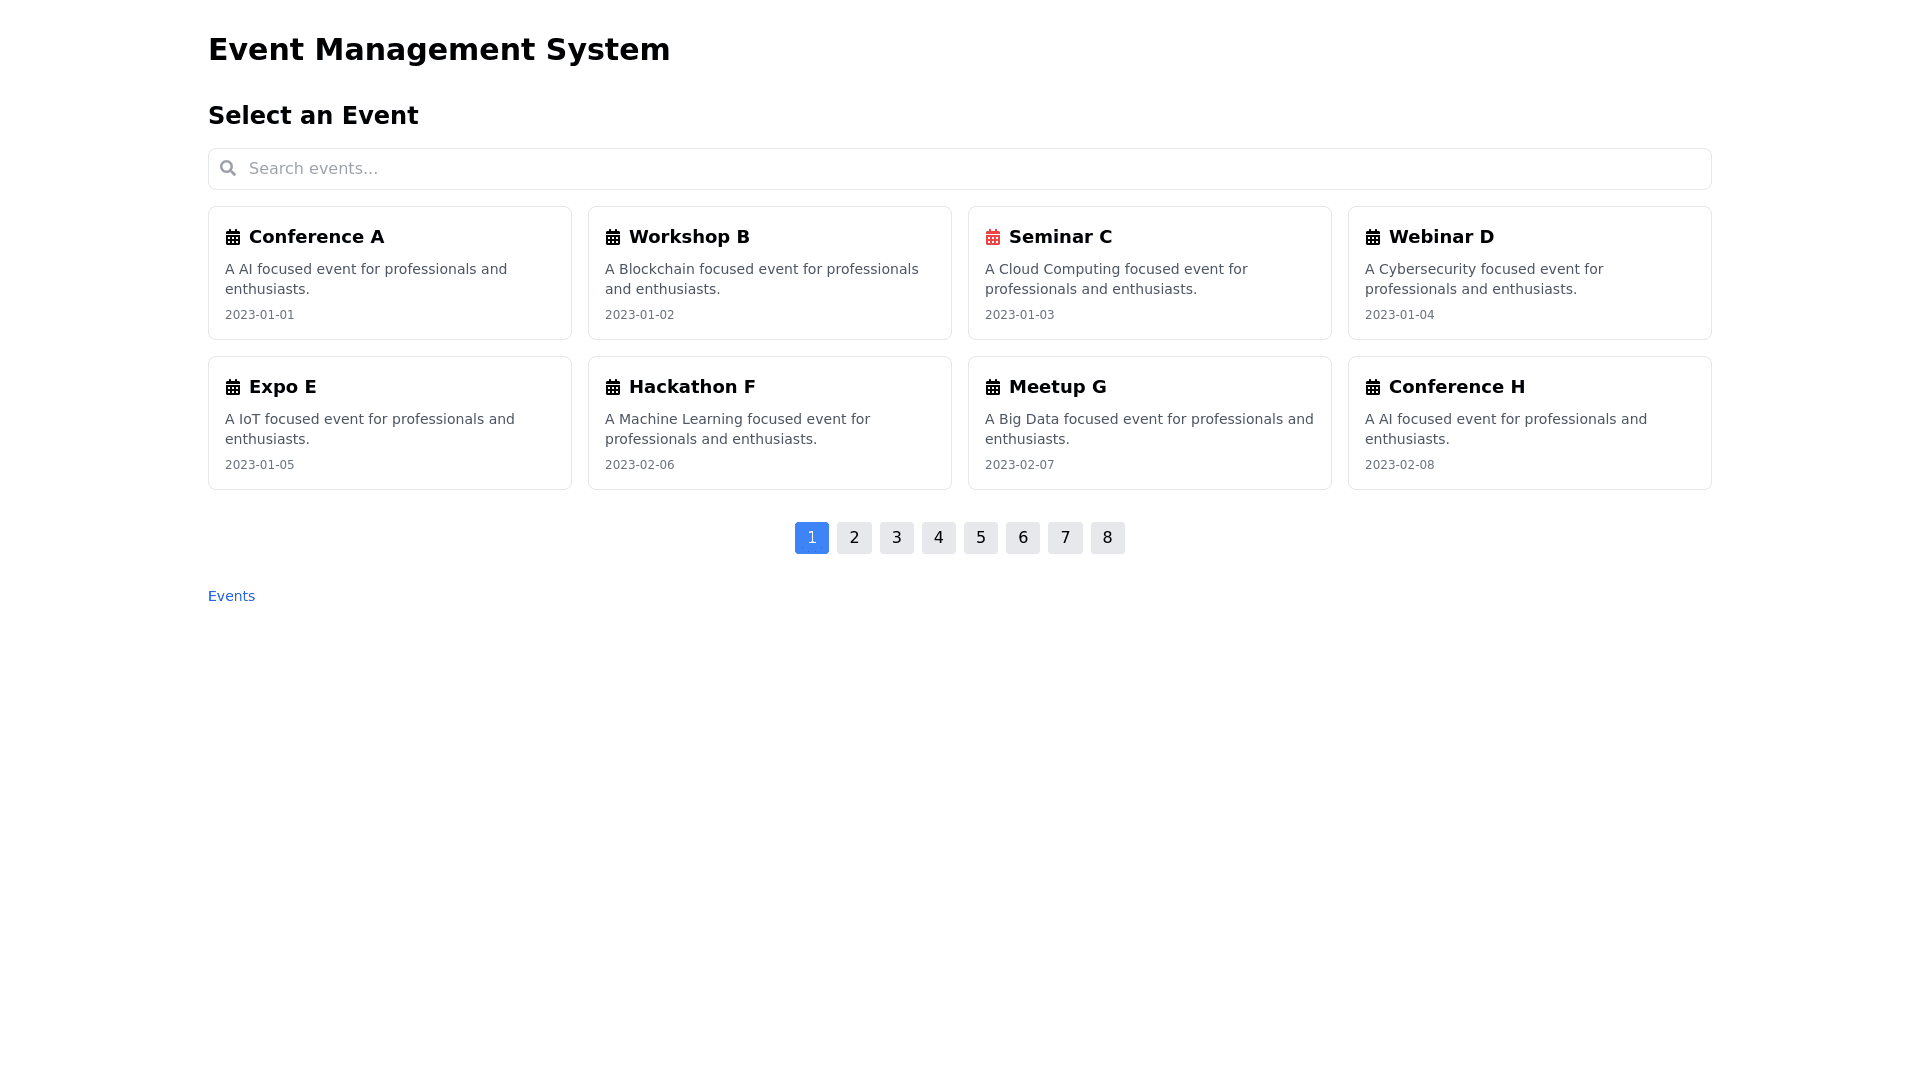This screenshot has width=1920, height=1080.
Task: Select the Hackathon F card description
Action: [x=738, y=429]
